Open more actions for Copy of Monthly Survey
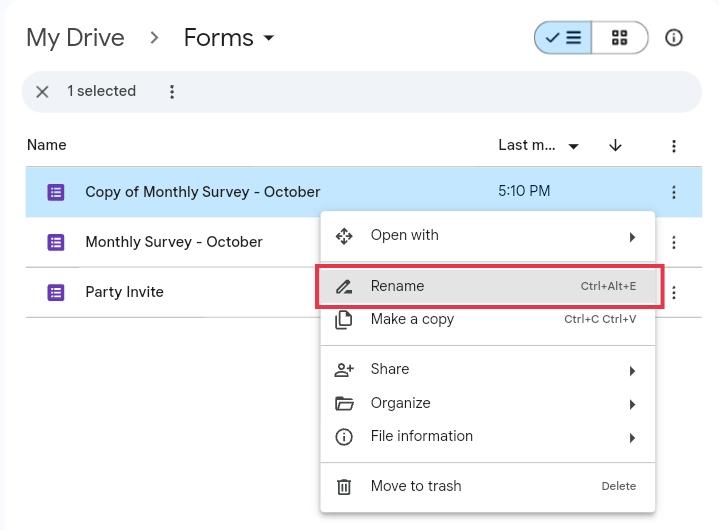The image size is (719, 530). 674,192
